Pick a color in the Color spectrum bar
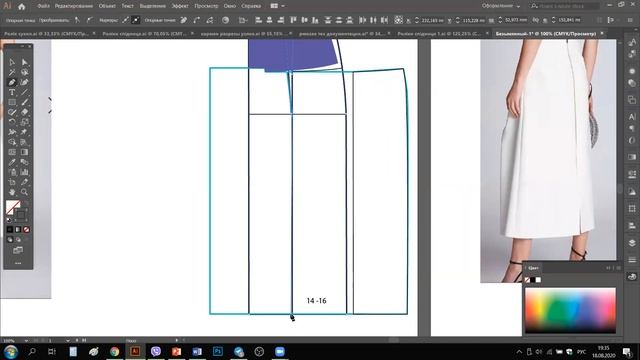 [570, 310]
